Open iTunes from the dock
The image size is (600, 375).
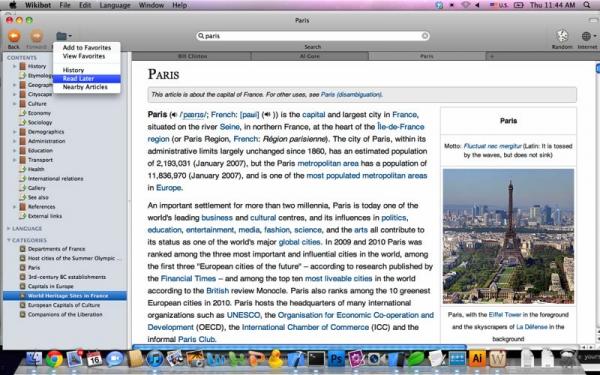[155, 359]
